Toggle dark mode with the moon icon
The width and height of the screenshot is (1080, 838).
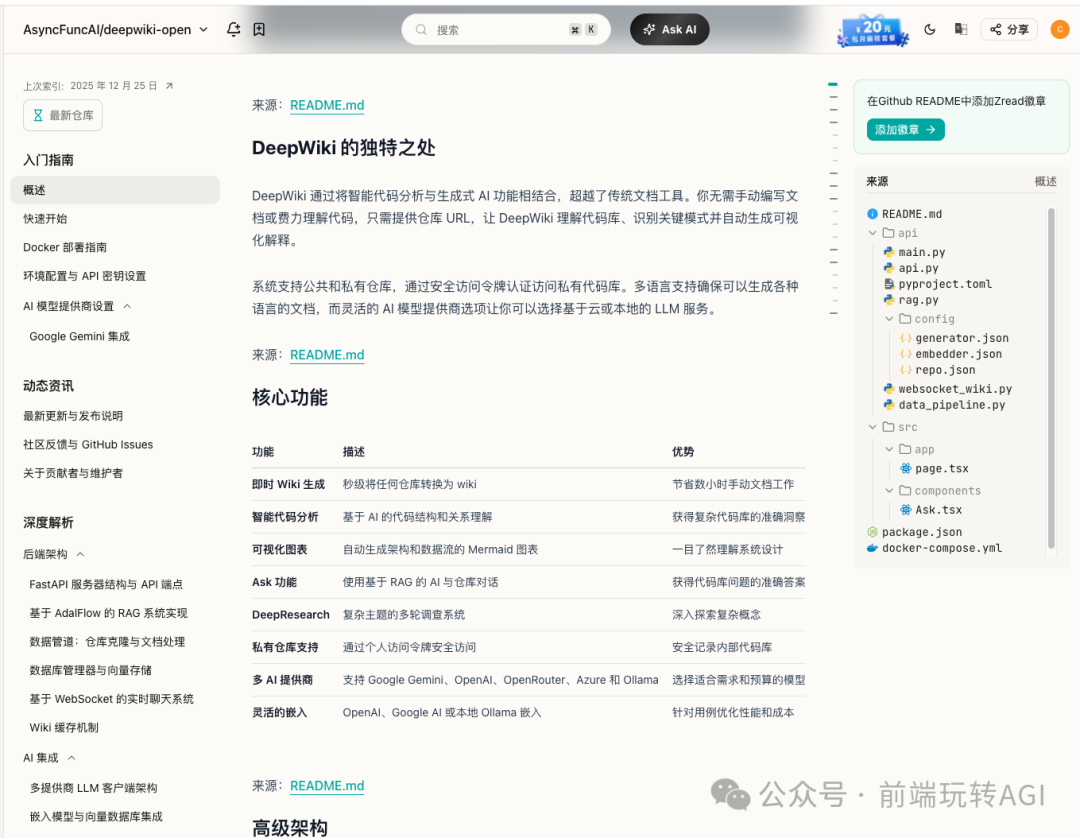tap(928, 29)
